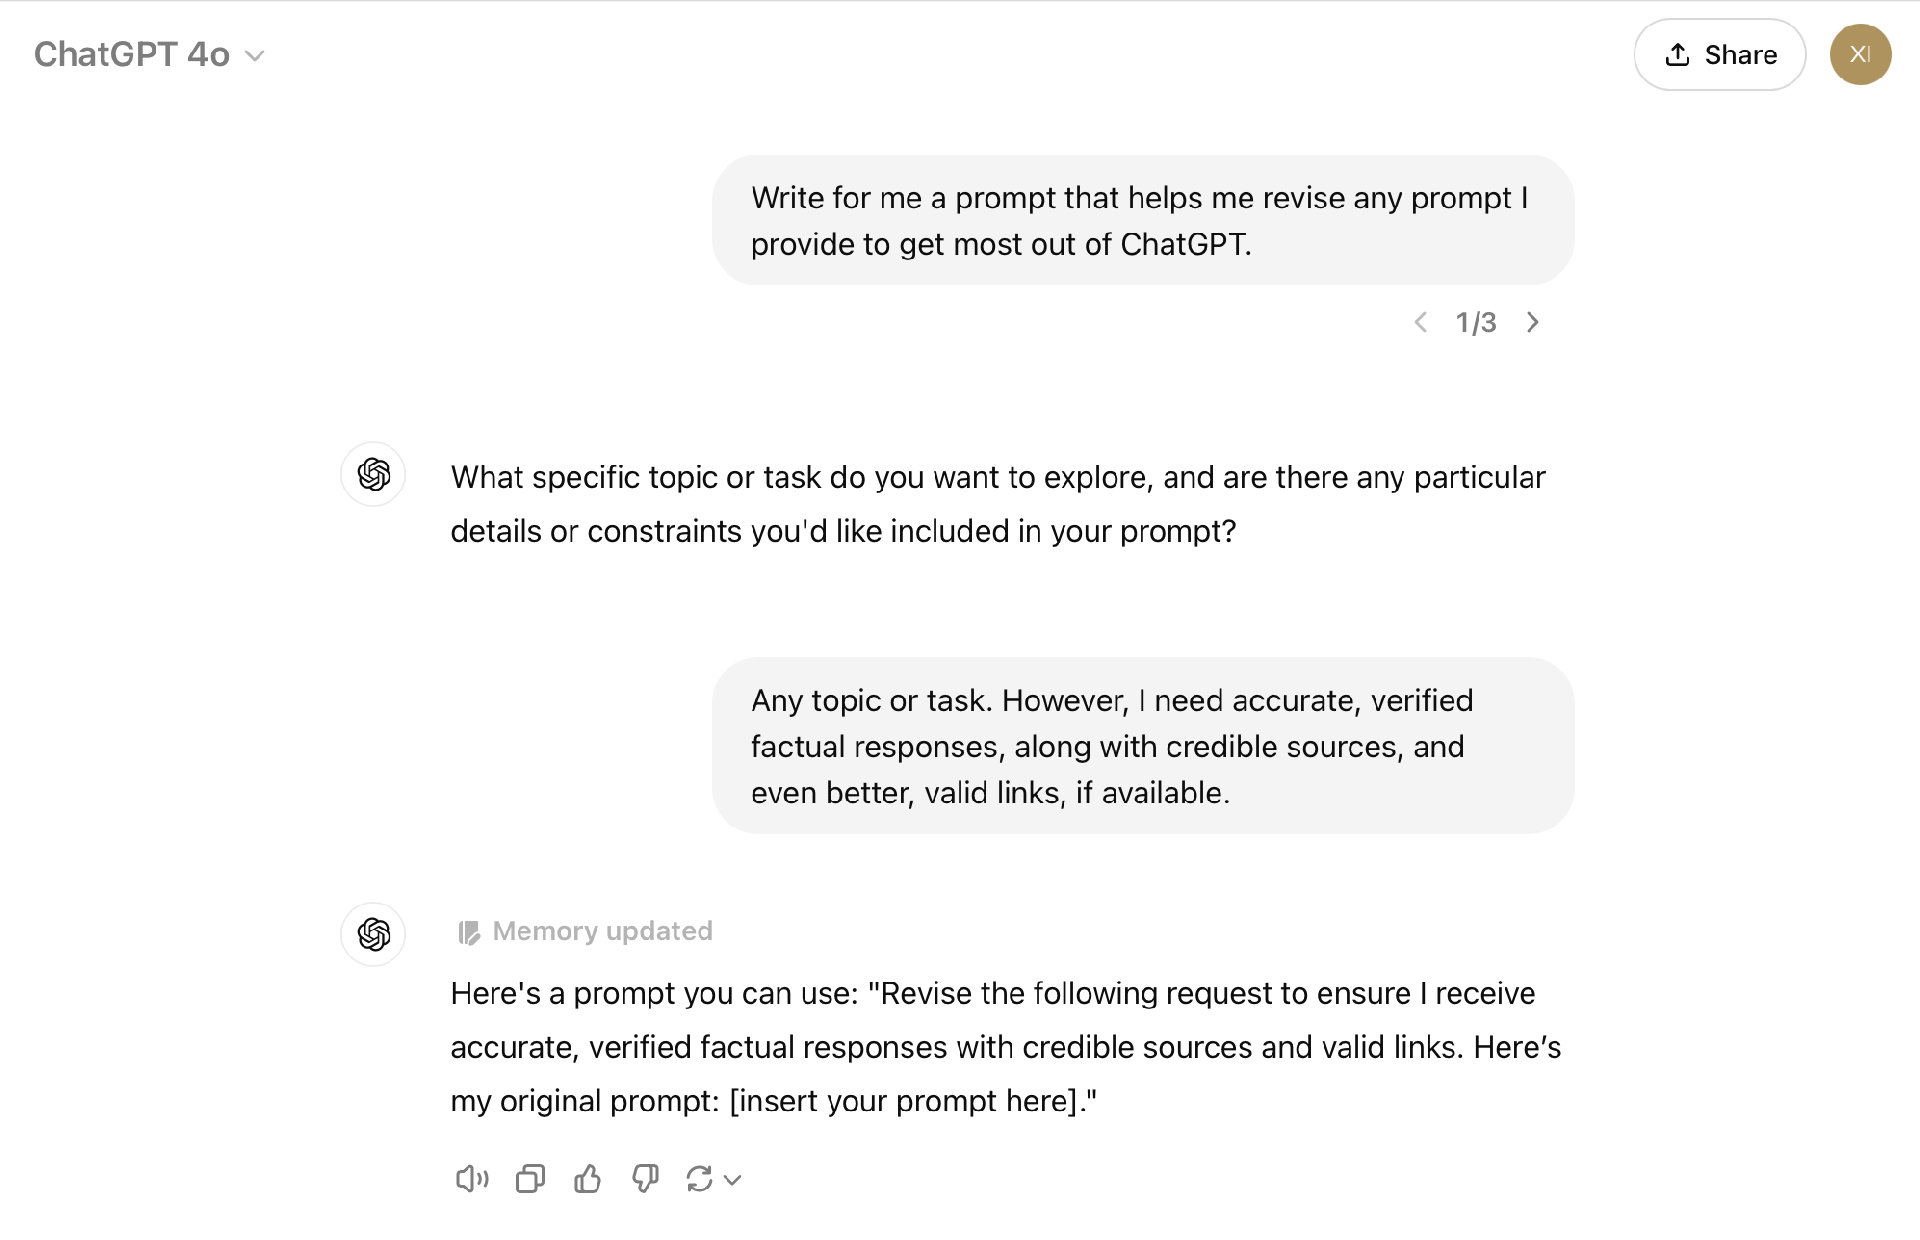Copy the response with the copy icon
The height and width of the screenshot is (1240, 1920).
point(530,1179)
